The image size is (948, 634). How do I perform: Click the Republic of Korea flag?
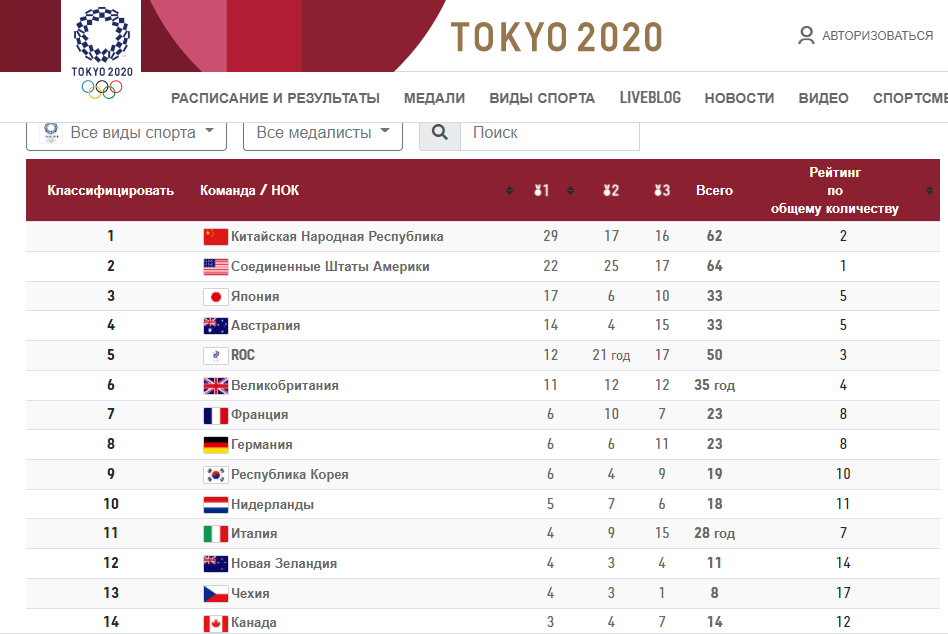point(215,475)
